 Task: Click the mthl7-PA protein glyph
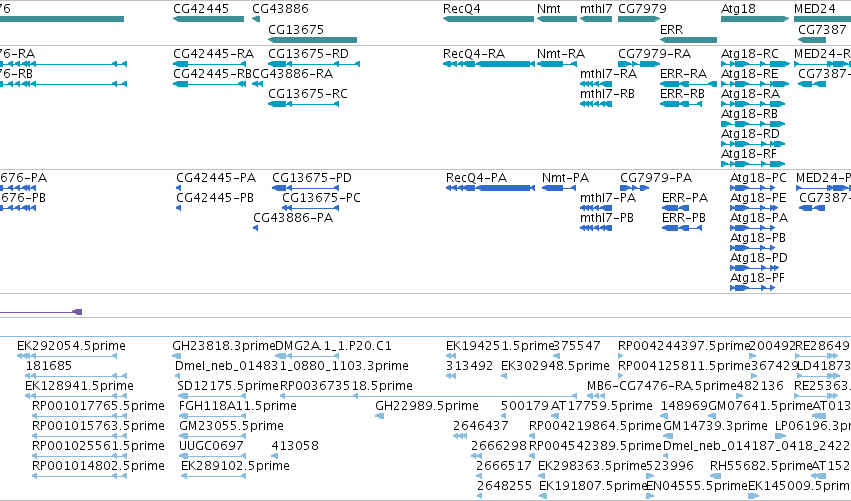coord(596,208)
